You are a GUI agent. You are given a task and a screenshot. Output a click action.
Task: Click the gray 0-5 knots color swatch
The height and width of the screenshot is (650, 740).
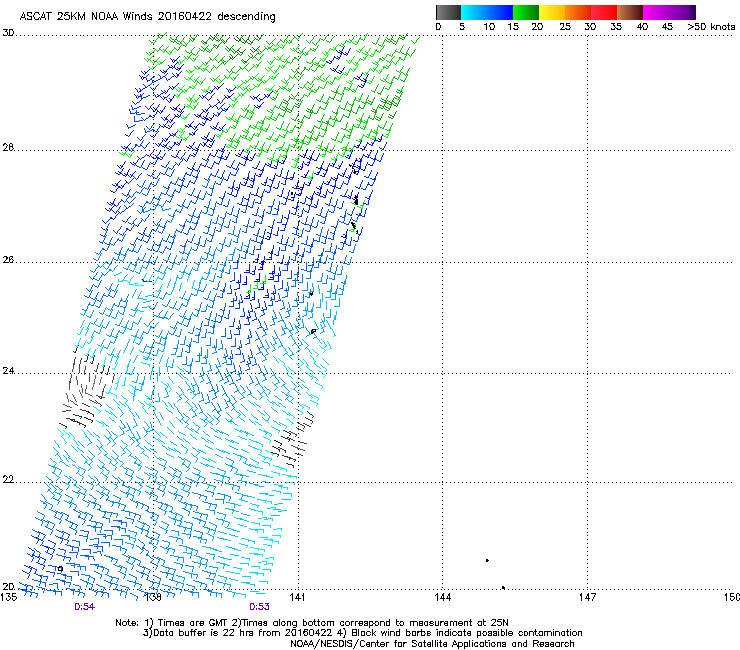tap(448, 12)
